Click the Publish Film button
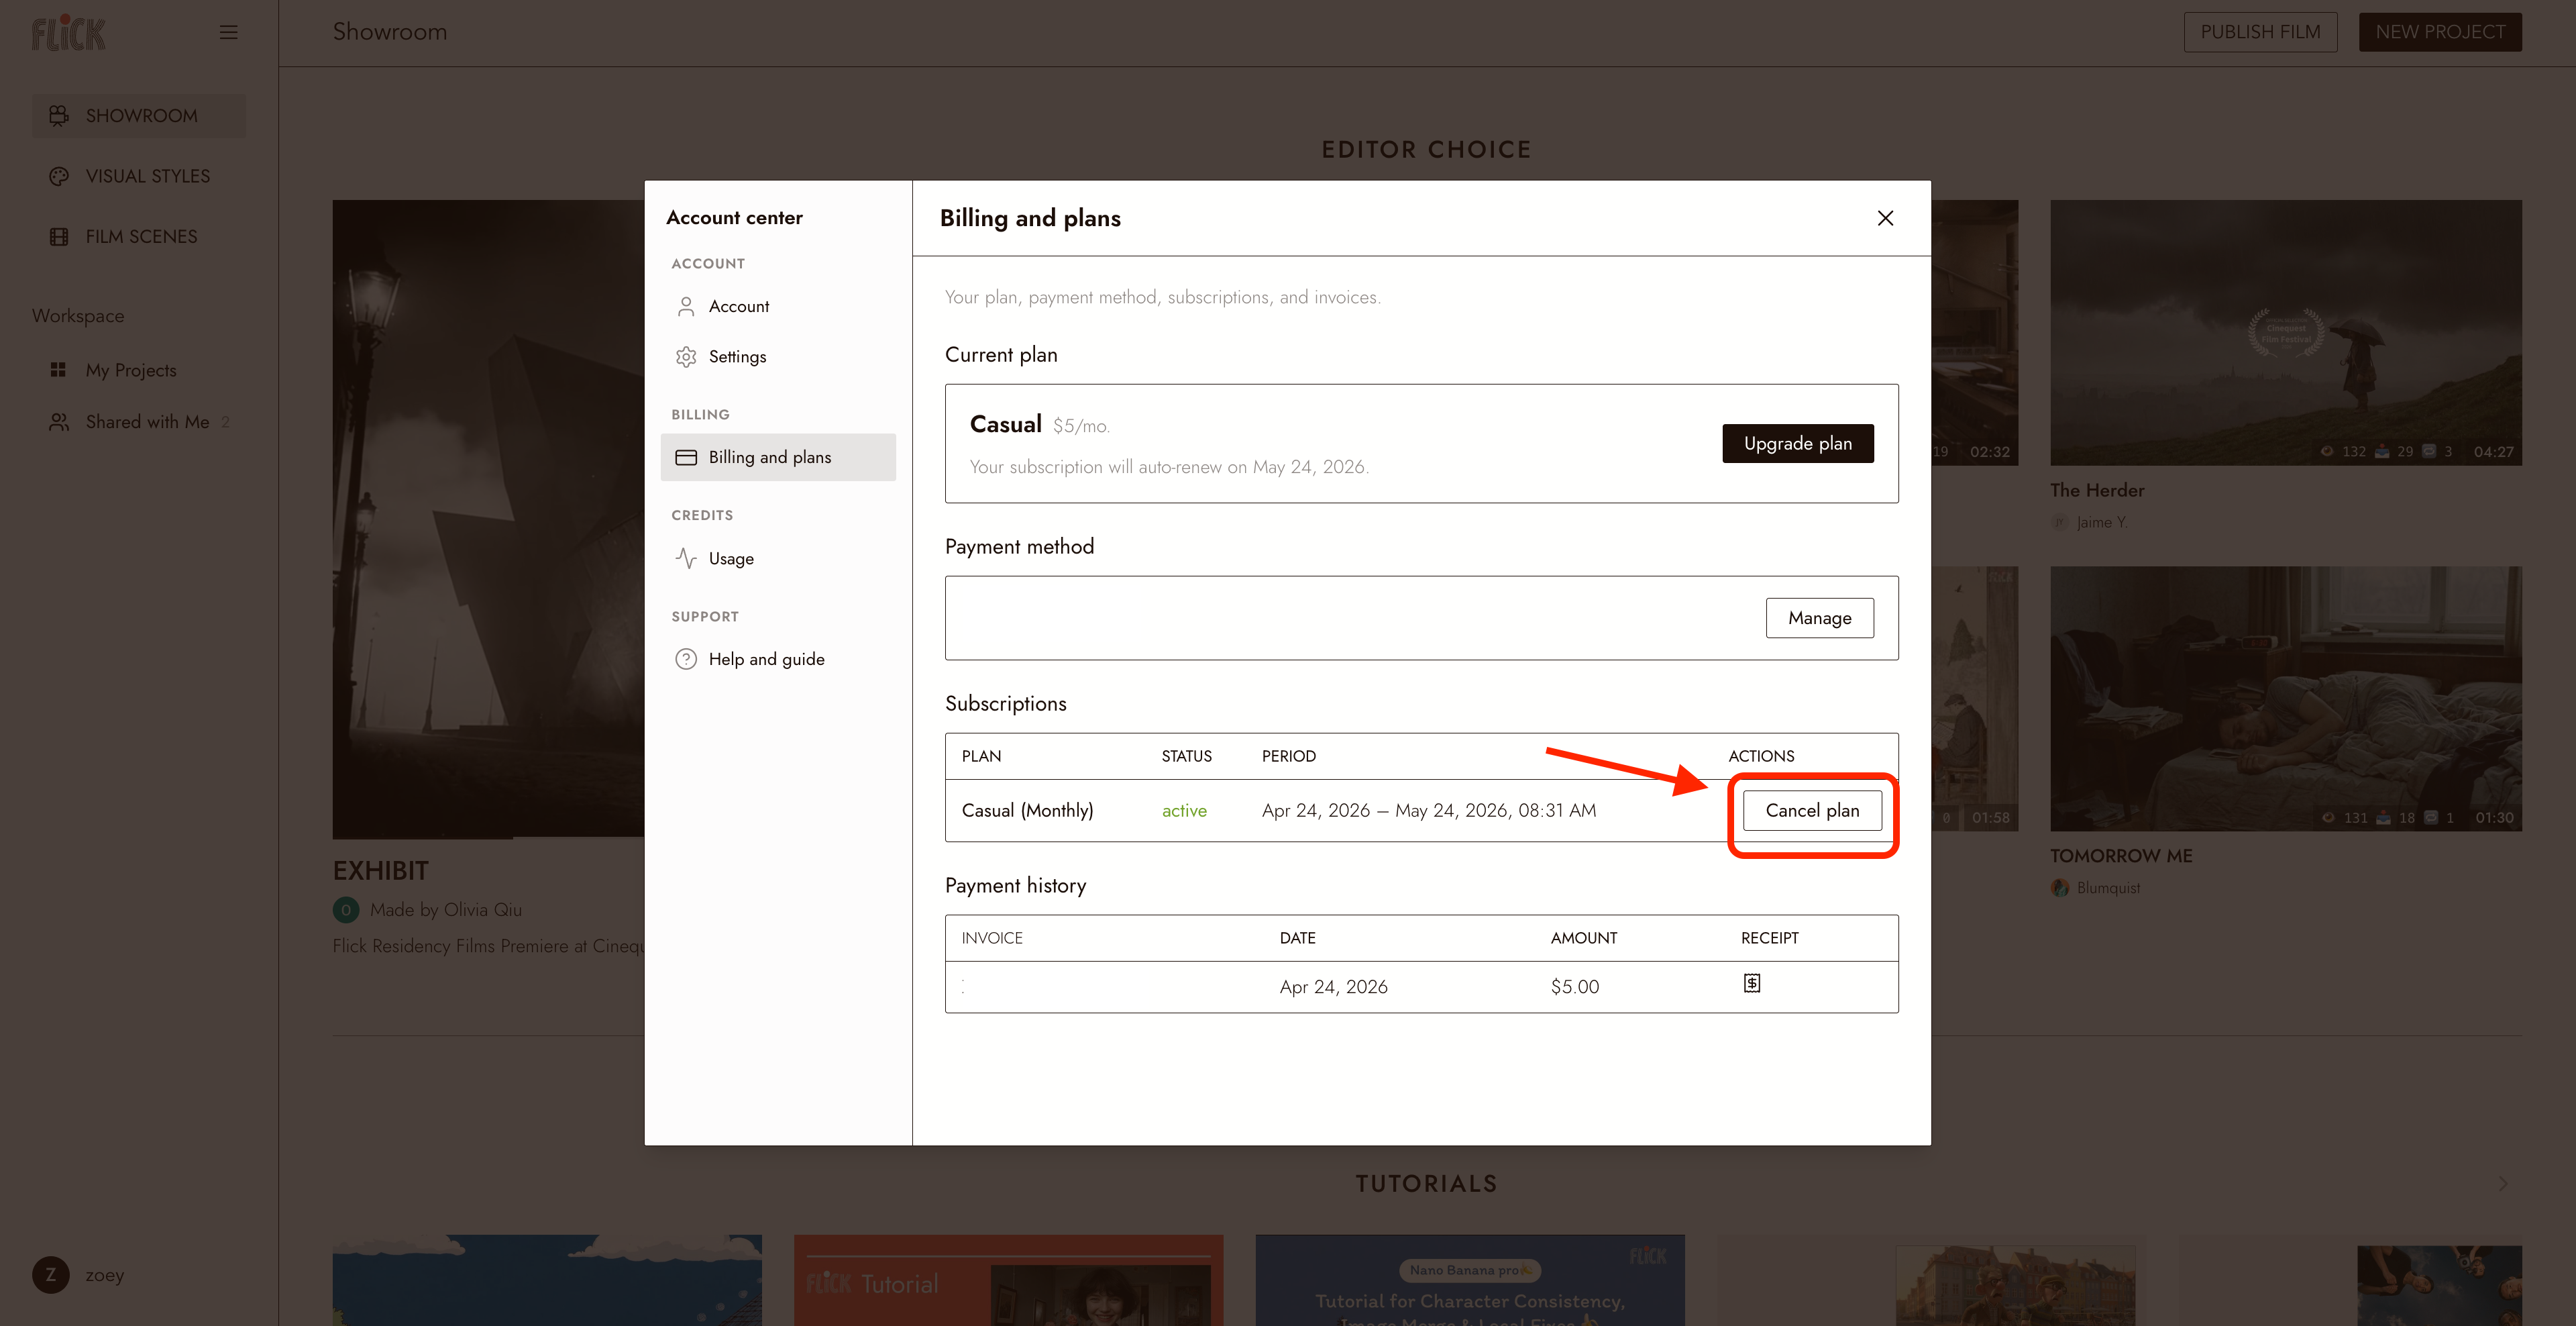The width and height of the screenshot is (2576, 1326). [x=2260, y=32]
